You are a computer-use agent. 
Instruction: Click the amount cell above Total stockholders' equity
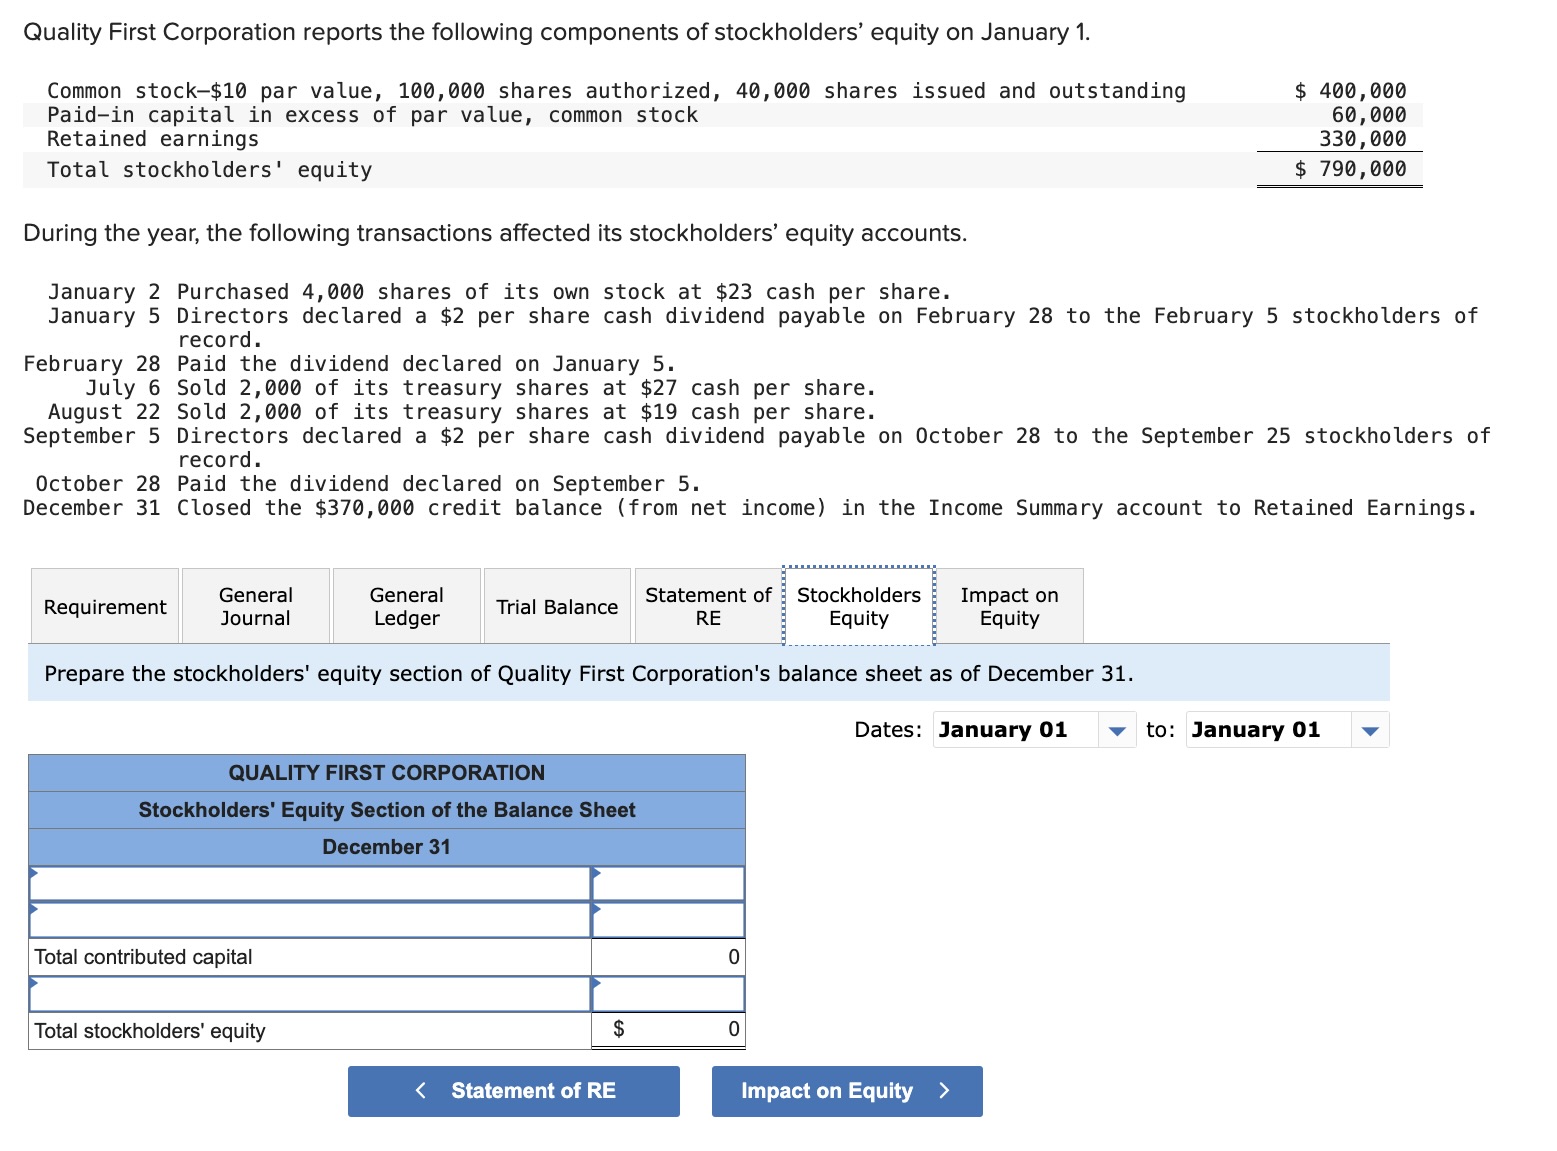click(x=668, y=994)
